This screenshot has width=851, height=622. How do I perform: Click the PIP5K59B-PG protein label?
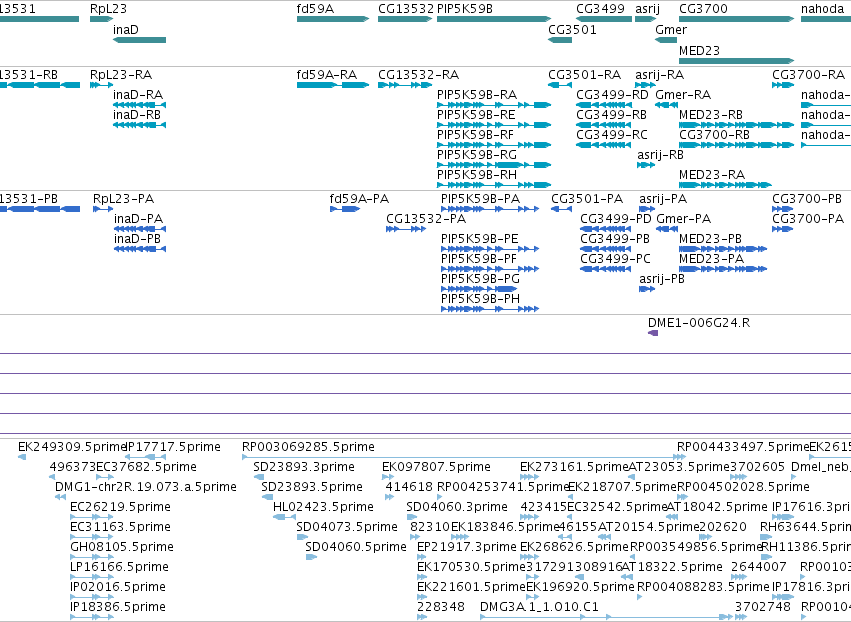[480, 279]
